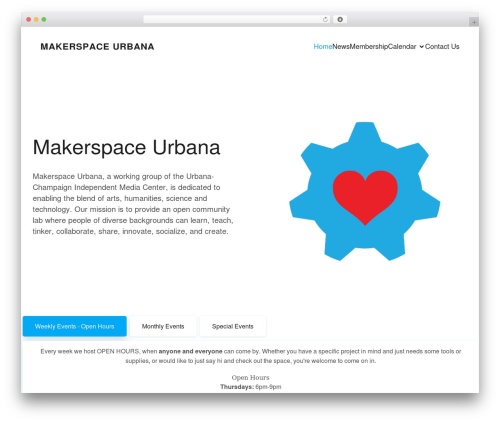
Task: Click the Thursdays: 6pm-9pm text
Action: 250,387
